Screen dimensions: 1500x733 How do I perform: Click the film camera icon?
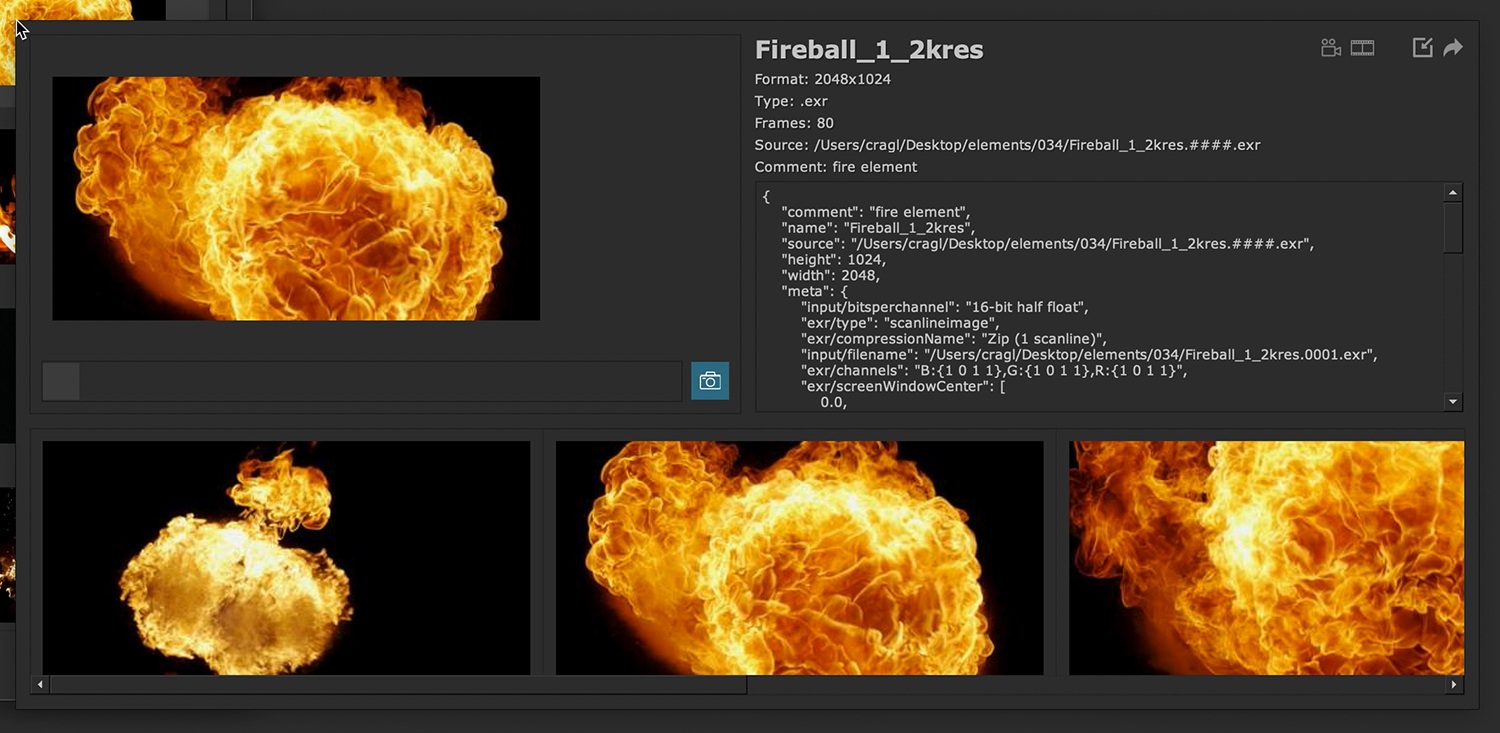click(x=1330, y=48)
